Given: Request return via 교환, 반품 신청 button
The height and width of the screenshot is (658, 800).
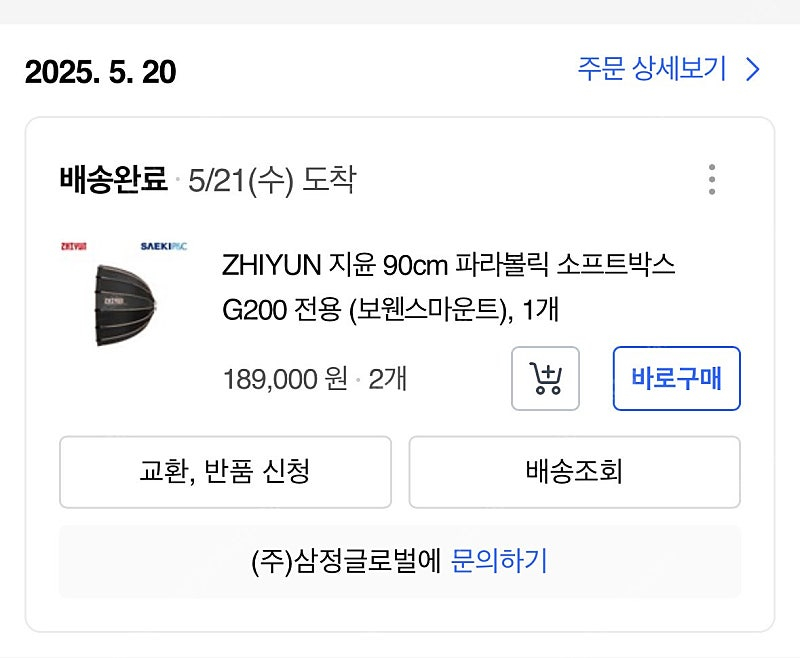Looking at the screenshot, I should 225,472.
